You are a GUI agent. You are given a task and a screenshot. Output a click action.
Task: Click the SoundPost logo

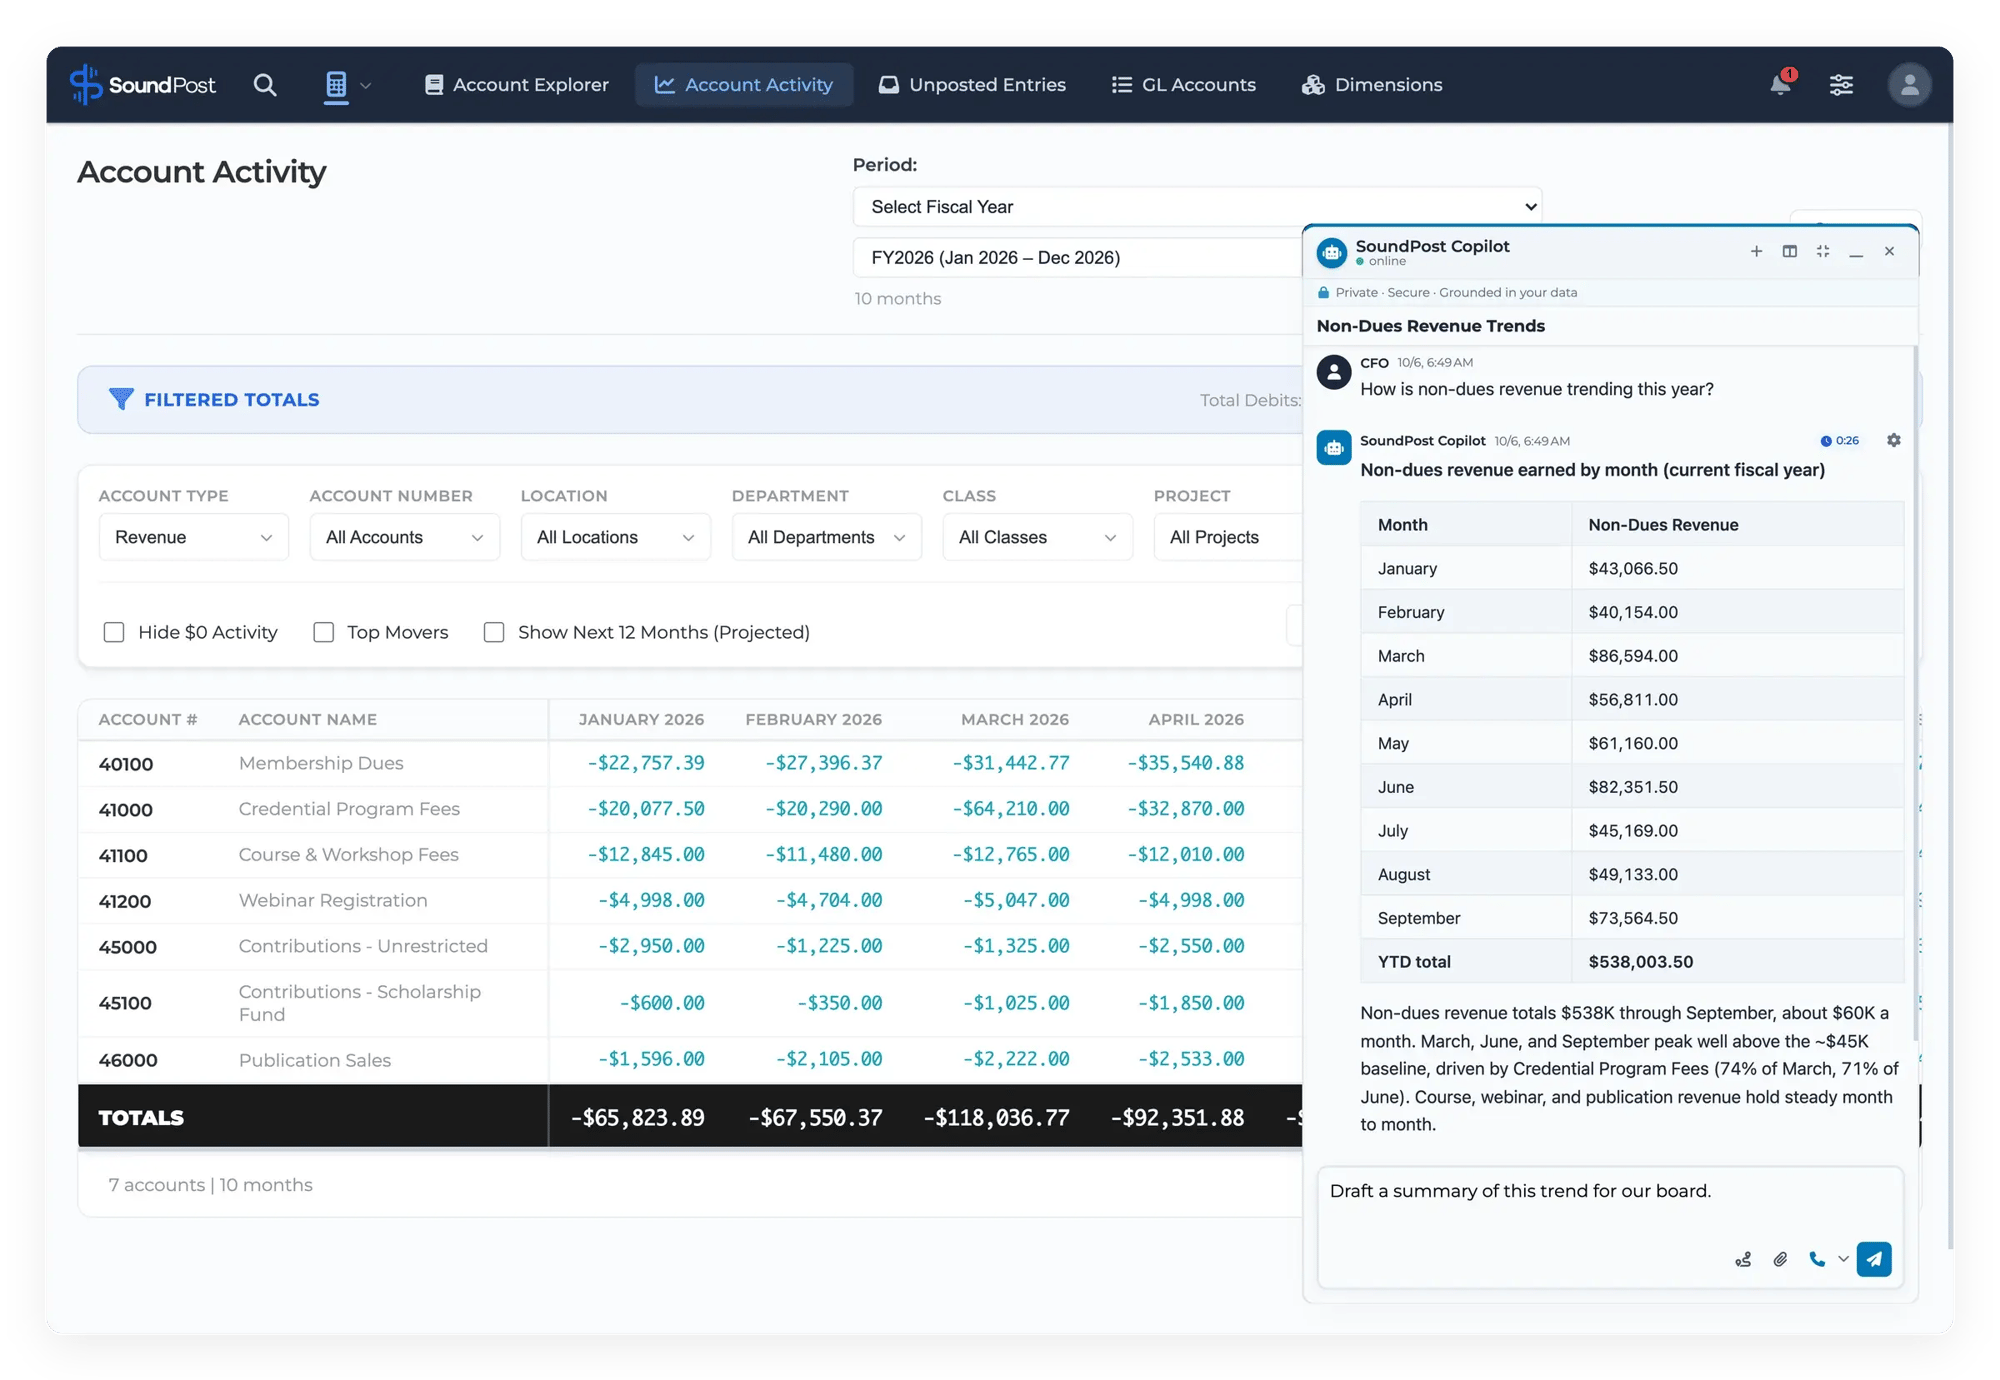(143, 85)
